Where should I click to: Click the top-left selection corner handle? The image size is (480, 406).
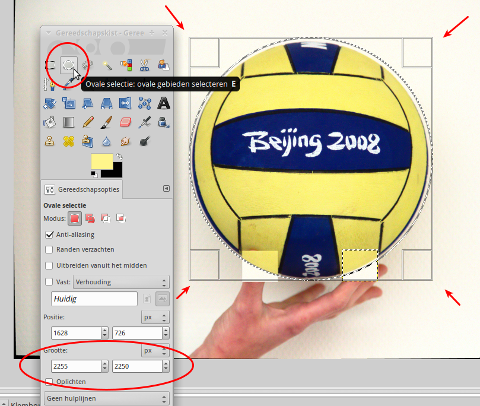[x=204, y=52]
